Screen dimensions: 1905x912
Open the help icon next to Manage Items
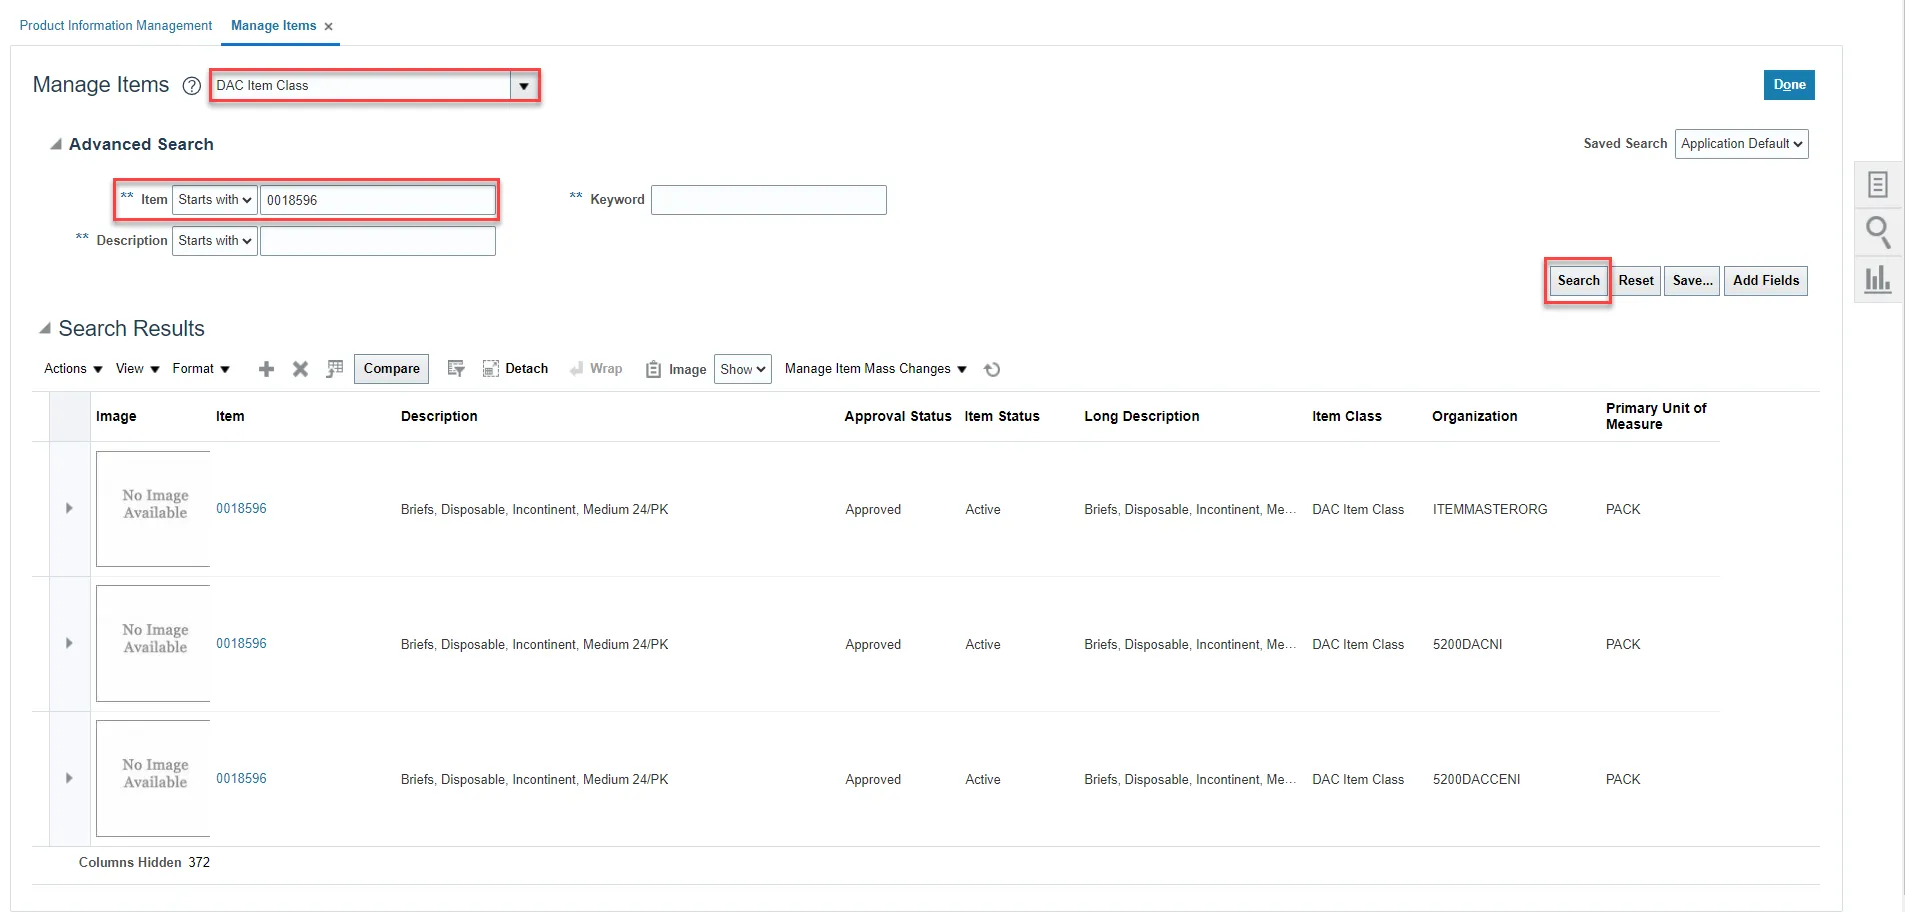(x=192, y=86)
